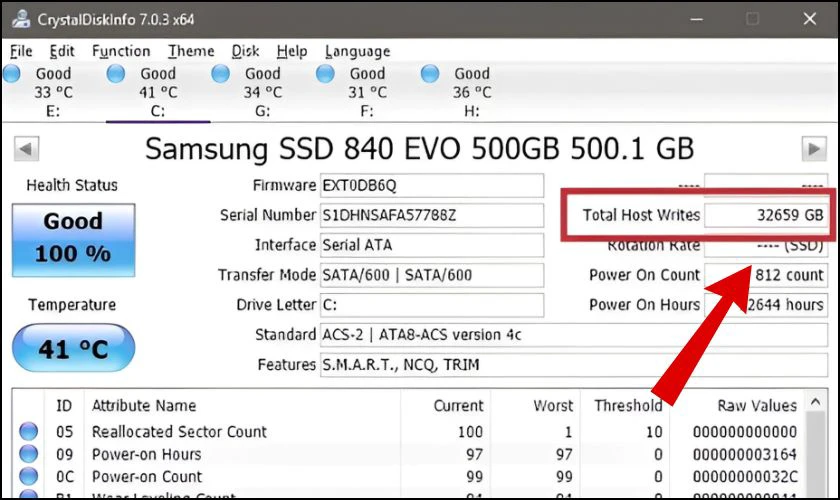This screenshot has height=500, width=840.
Task: Click the blue status orb for drive G:
Action: [x=220, y=73]
